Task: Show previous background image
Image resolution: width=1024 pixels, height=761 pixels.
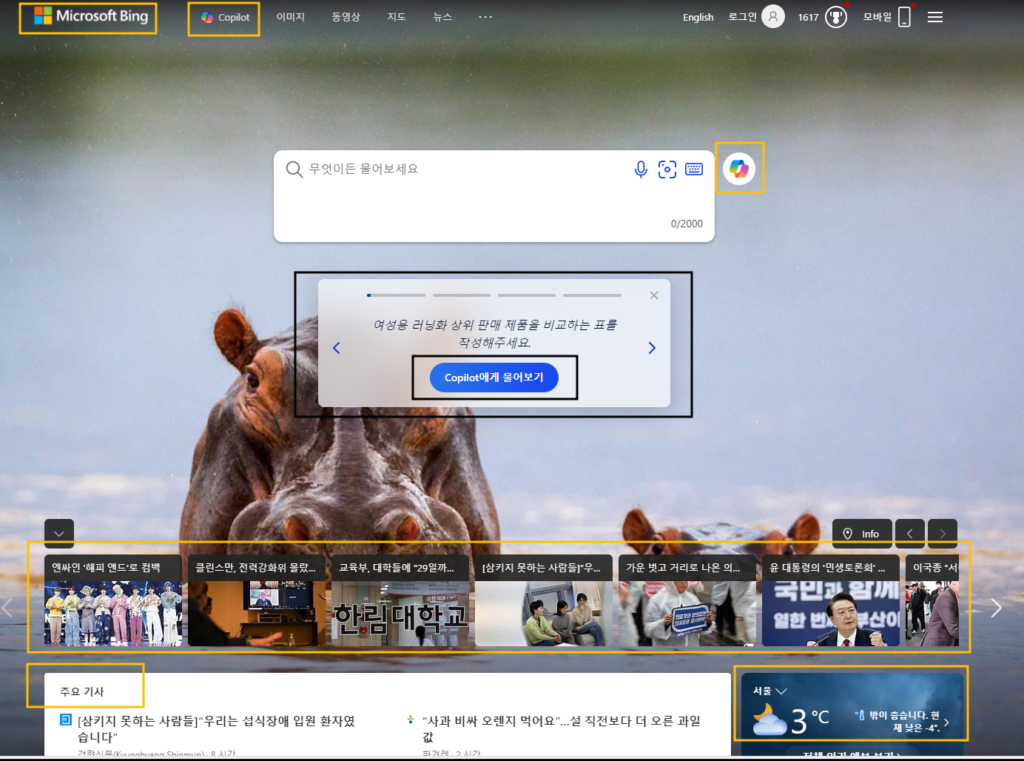Action: pyautogui.click(x=910, y=534)
